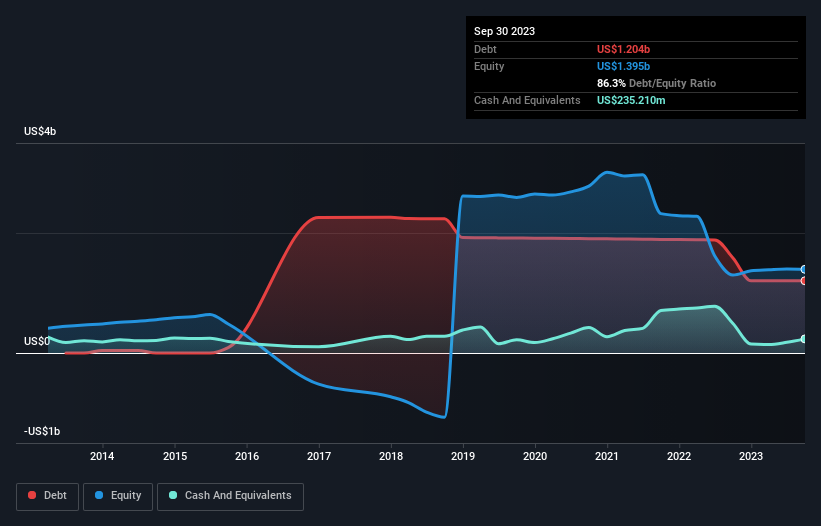Click the 2018 x-axis label
Screen dimensions: 821x526
point(391,456)
